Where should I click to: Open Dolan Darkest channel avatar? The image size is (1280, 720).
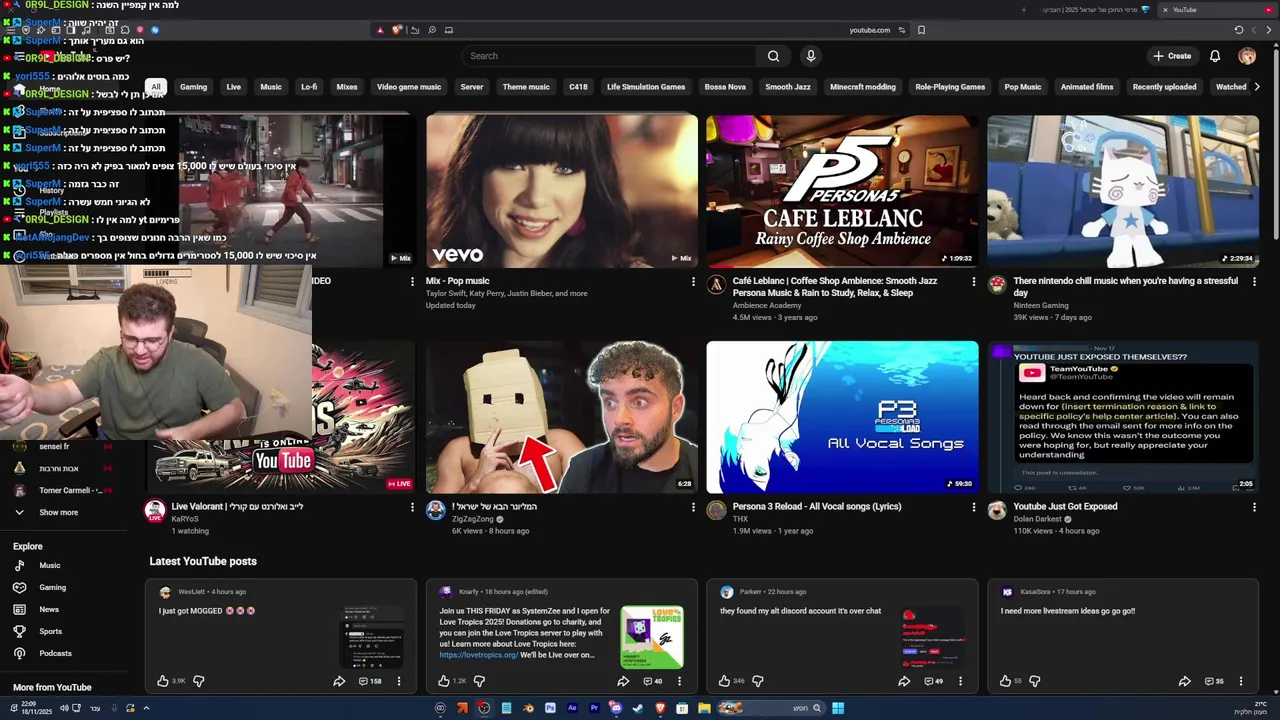(997, 511)
